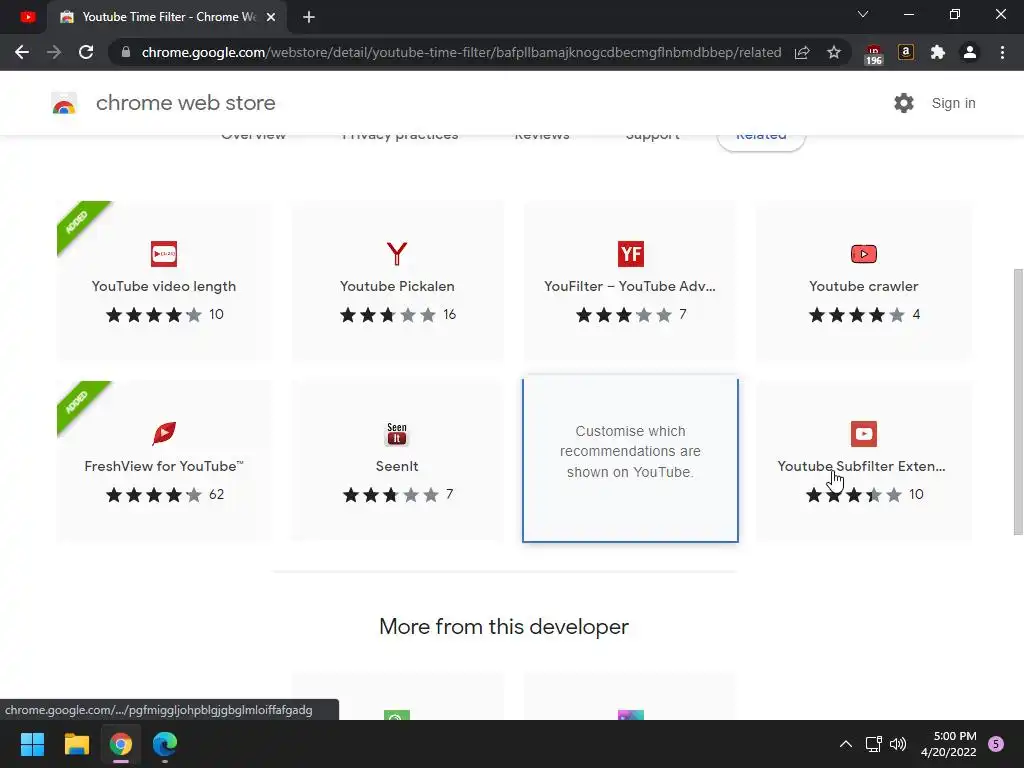
Task: Click the Youtube Subfilter Exten... icon
Action: pyautogui.click(x=864, y=434)
